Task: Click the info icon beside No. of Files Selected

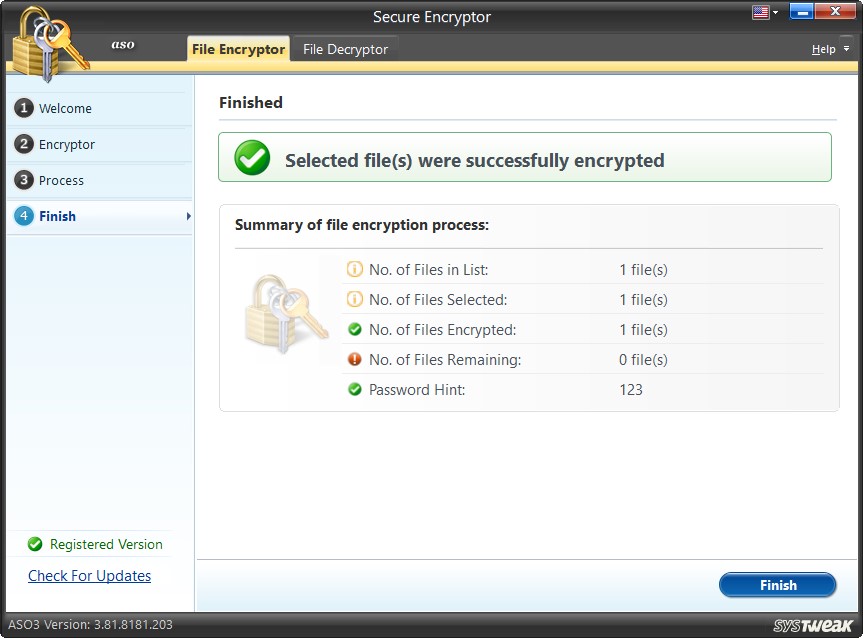Action: pyautogui.click(x=353, y=299)
